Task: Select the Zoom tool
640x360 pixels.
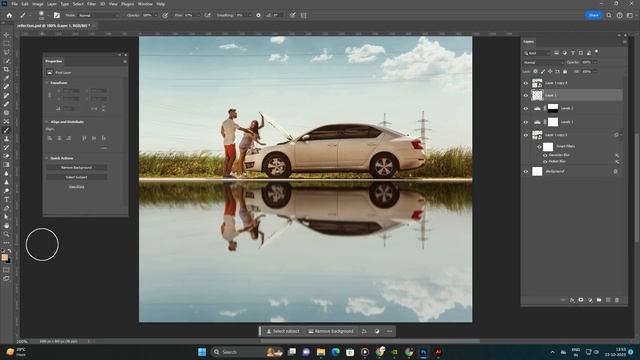Action: [6, 234]
